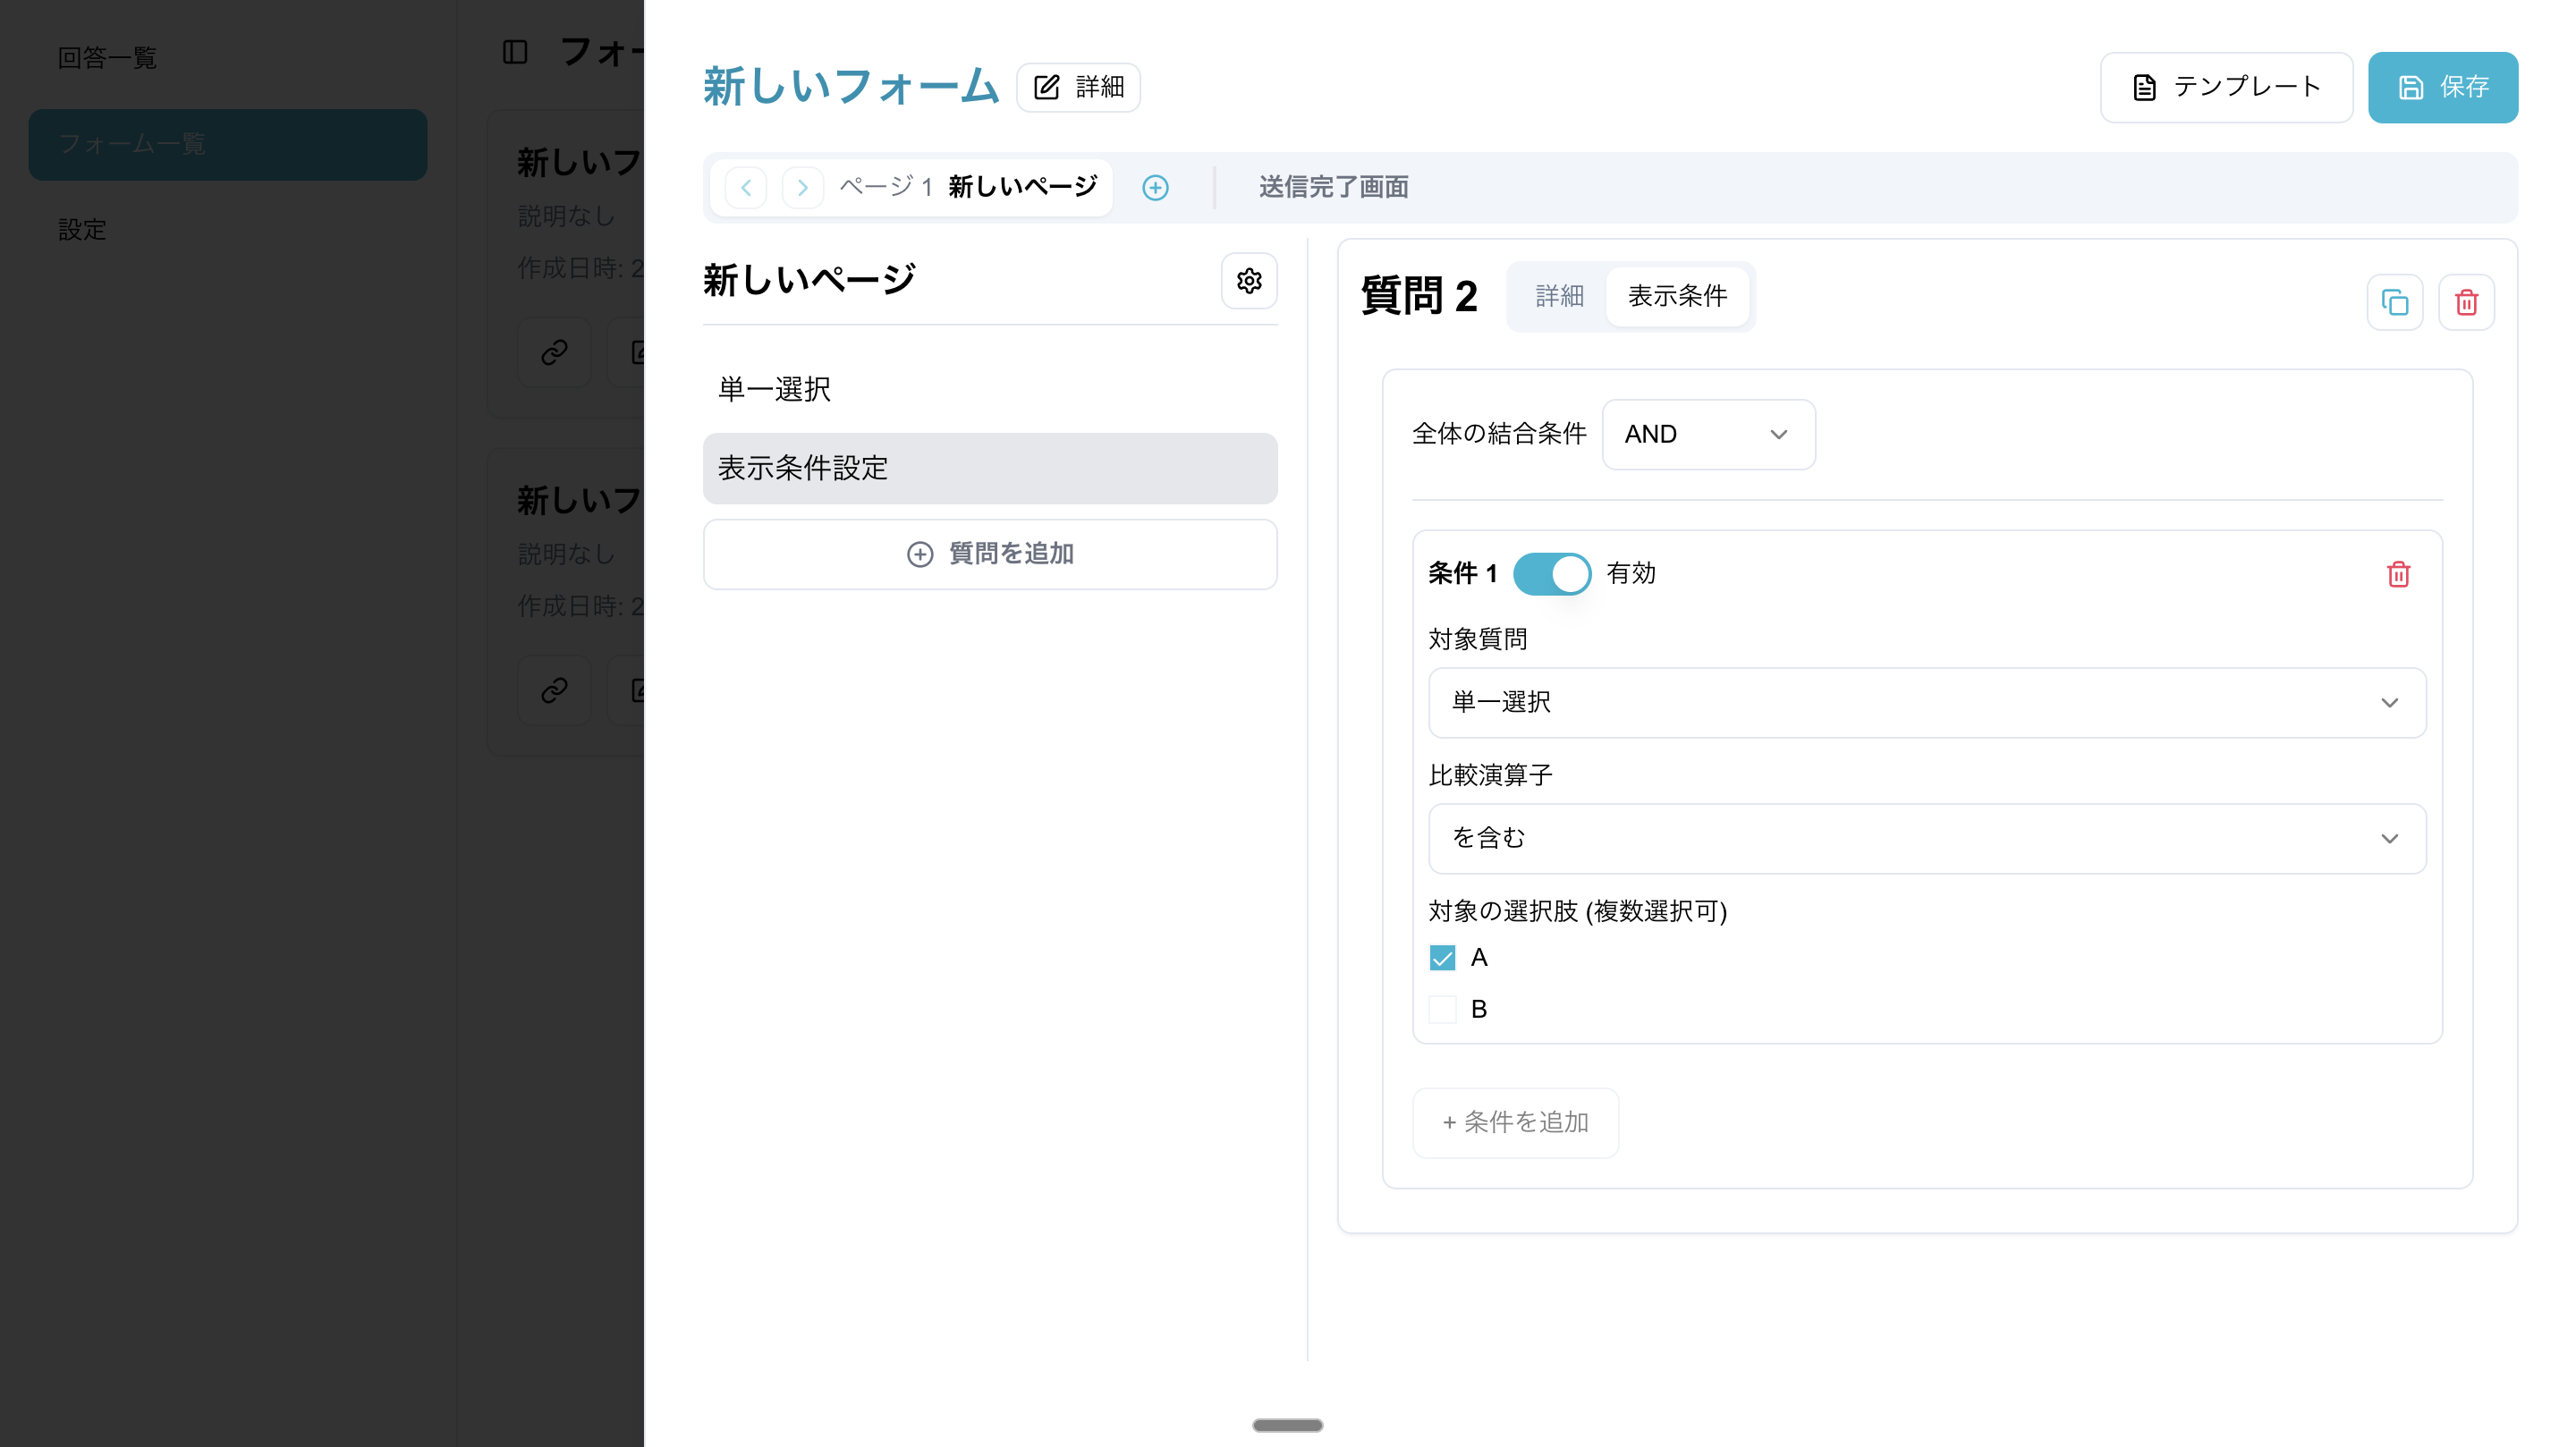This screenshot has width=2576, height=1447.
Task: Check option B checkbox
Action: tap(1442, 1010)
